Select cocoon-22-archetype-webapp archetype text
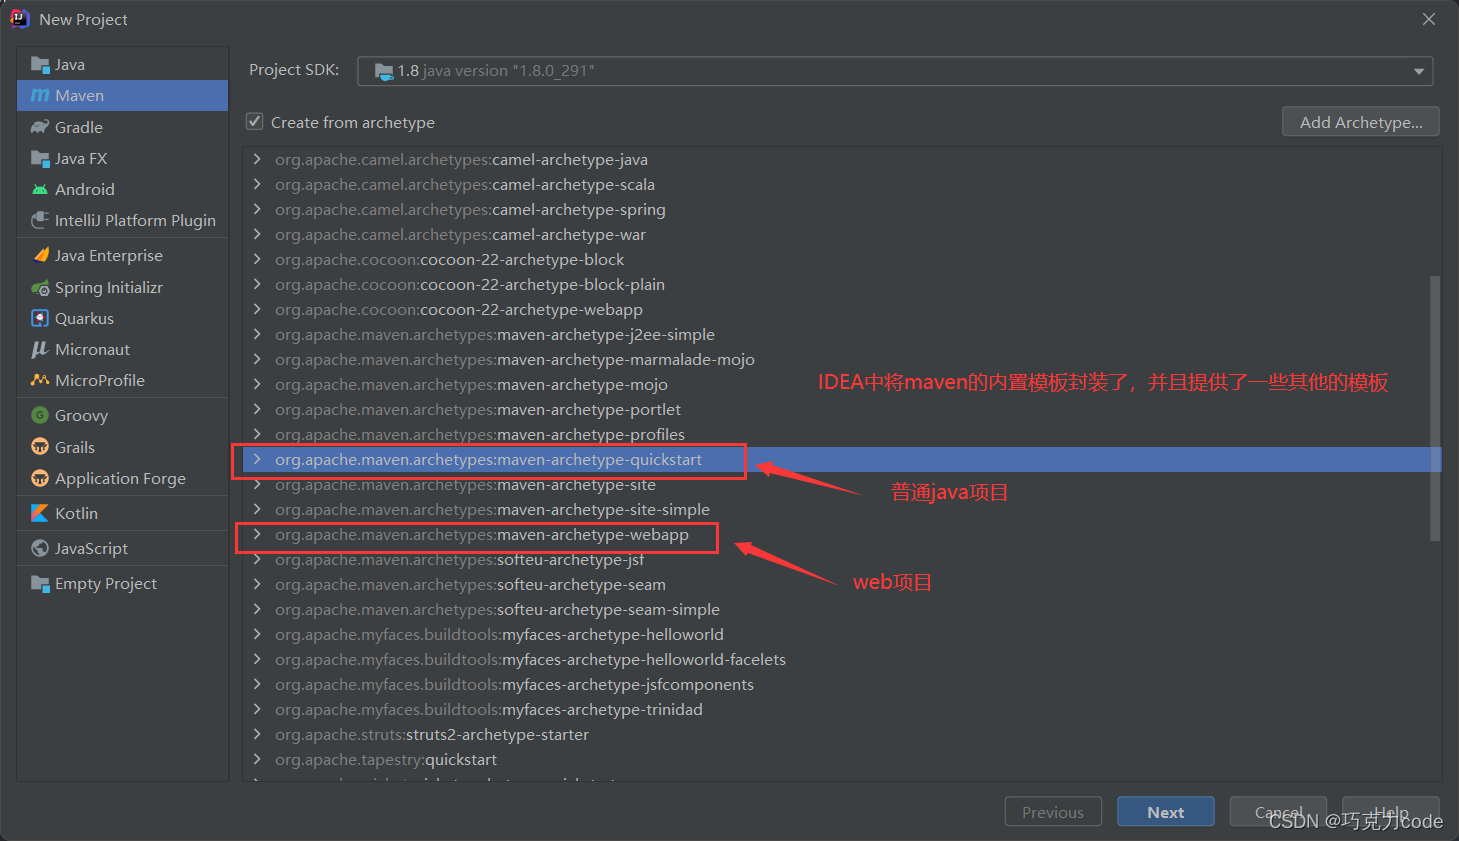The height and width of the screenshot is (841, 1459). point(459,309)
